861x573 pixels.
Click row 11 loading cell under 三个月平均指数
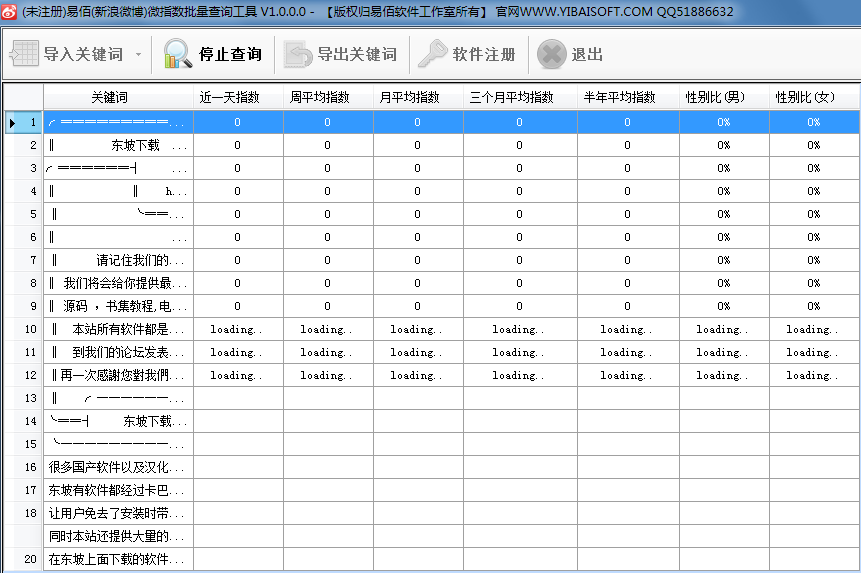[521, 352]
